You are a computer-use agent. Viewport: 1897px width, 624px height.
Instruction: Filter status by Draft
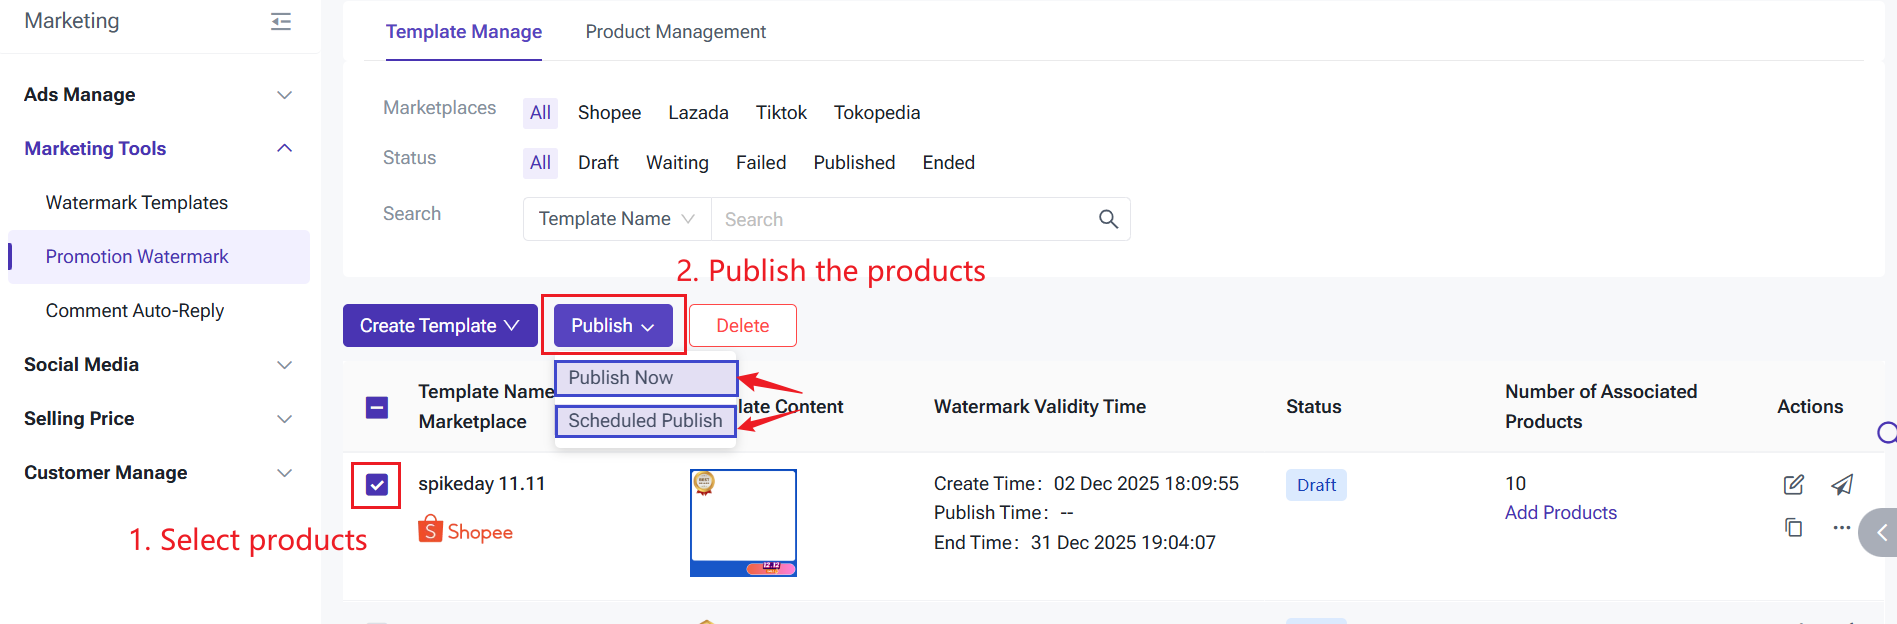point(598,163)
